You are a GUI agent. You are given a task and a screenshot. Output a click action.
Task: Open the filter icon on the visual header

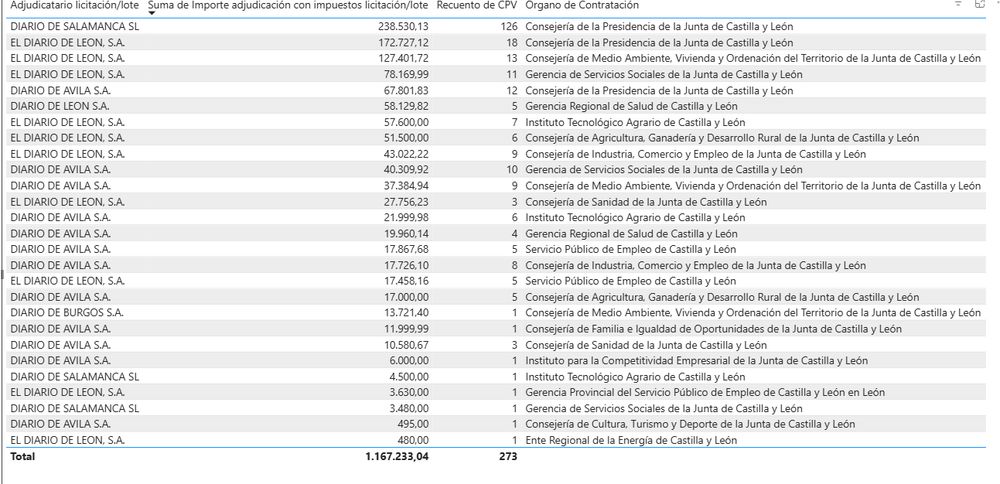(958, 3)
